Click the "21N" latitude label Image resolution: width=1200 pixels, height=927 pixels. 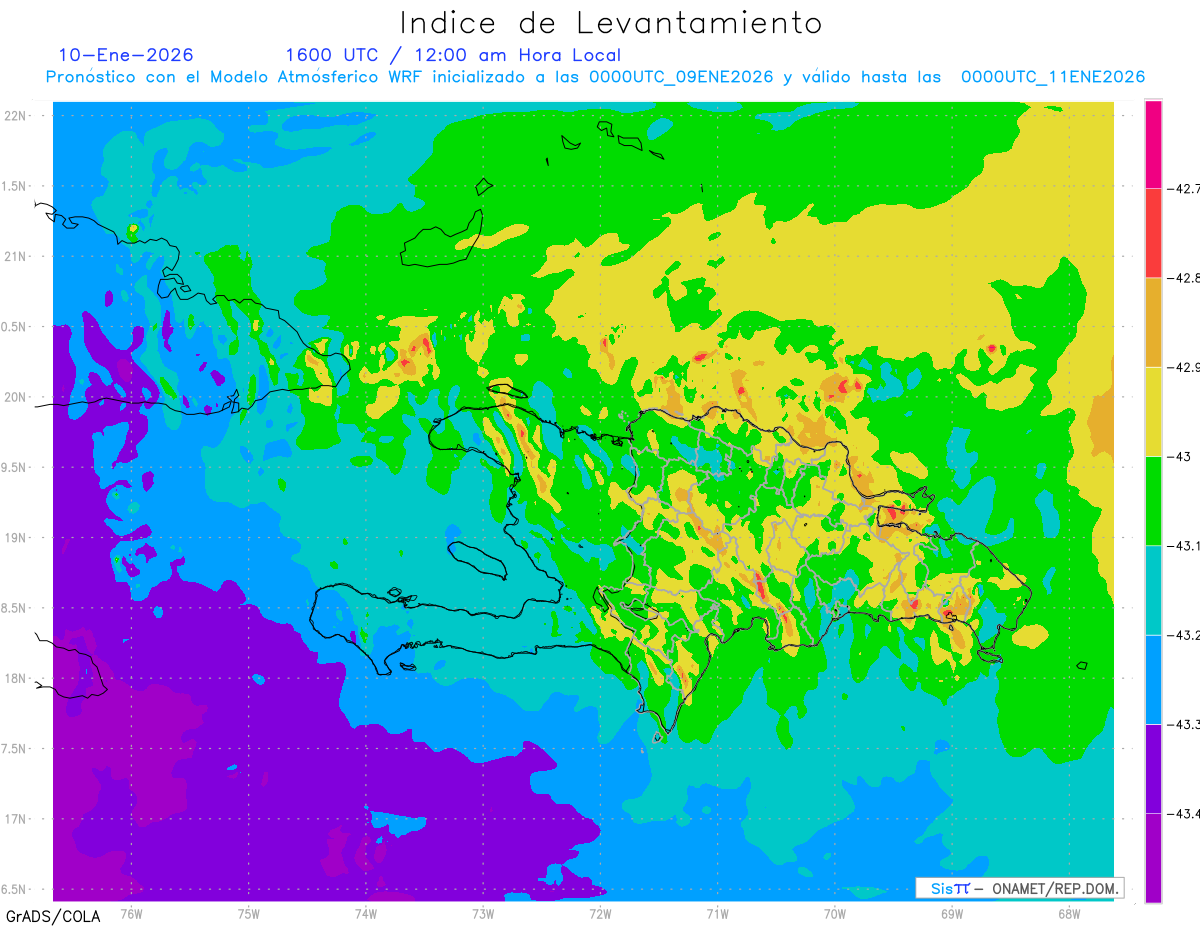[16, 256]
